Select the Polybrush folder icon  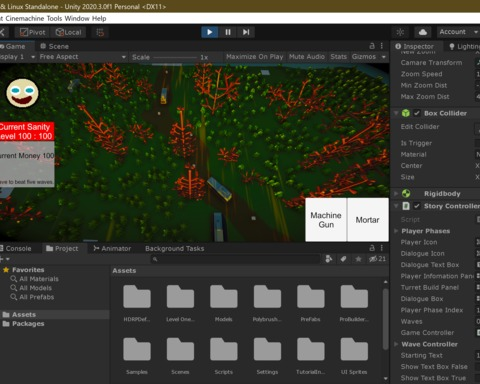click(267, 297)
